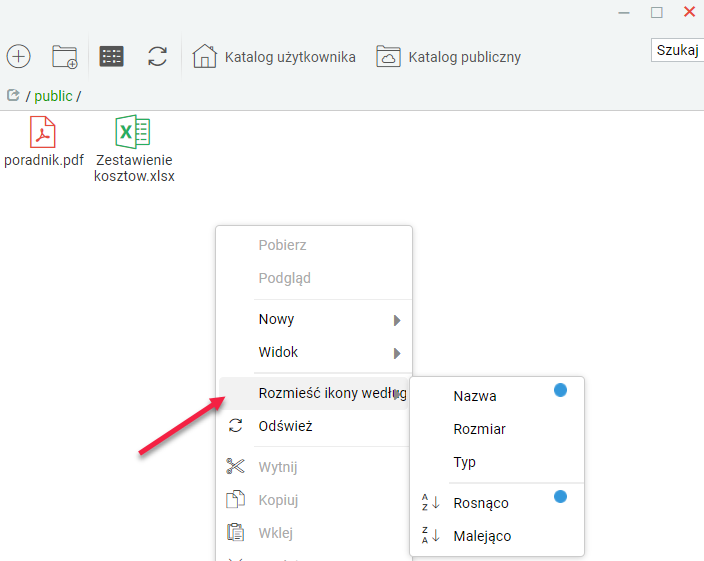This screenshot has height=561, width=704.
Task: Switch view mode with grid icon
Action: (111, 57)
